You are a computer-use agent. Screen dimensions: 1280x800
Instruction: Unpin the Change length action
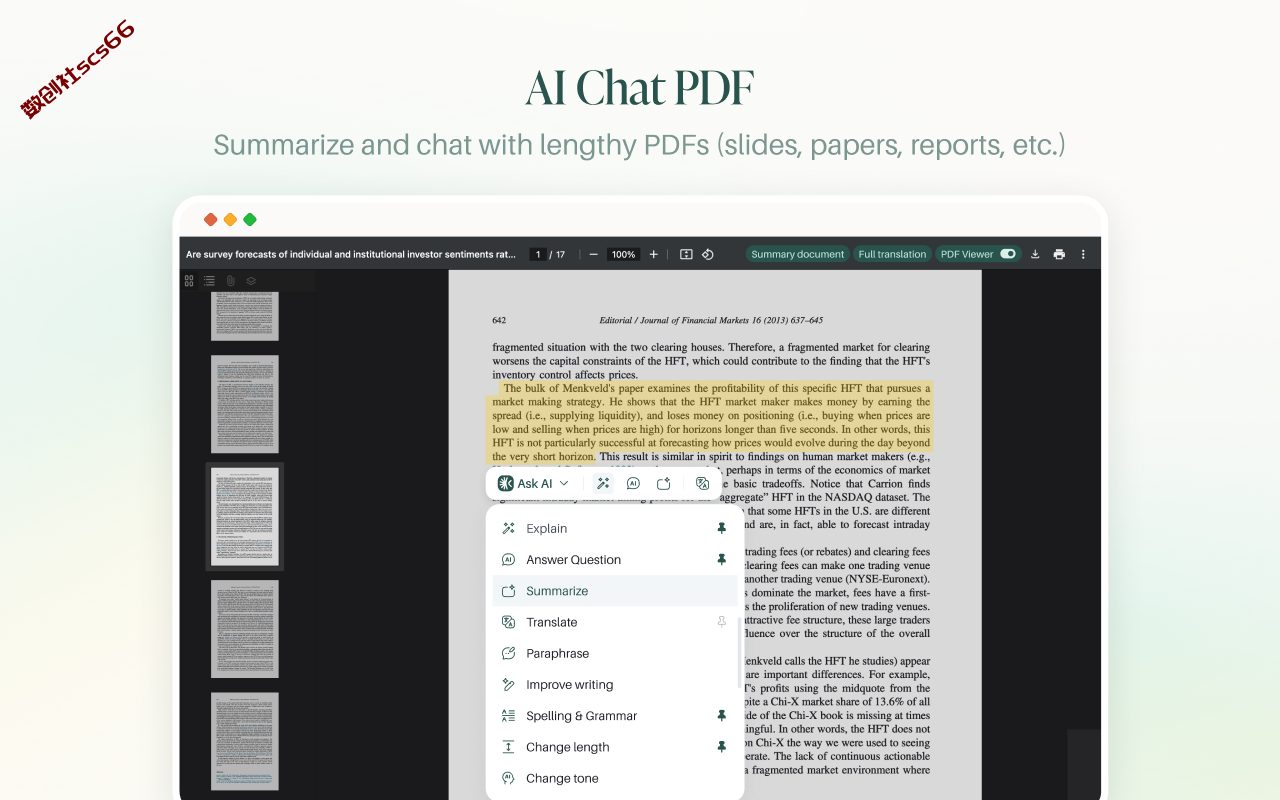click(x=721, y=747)
